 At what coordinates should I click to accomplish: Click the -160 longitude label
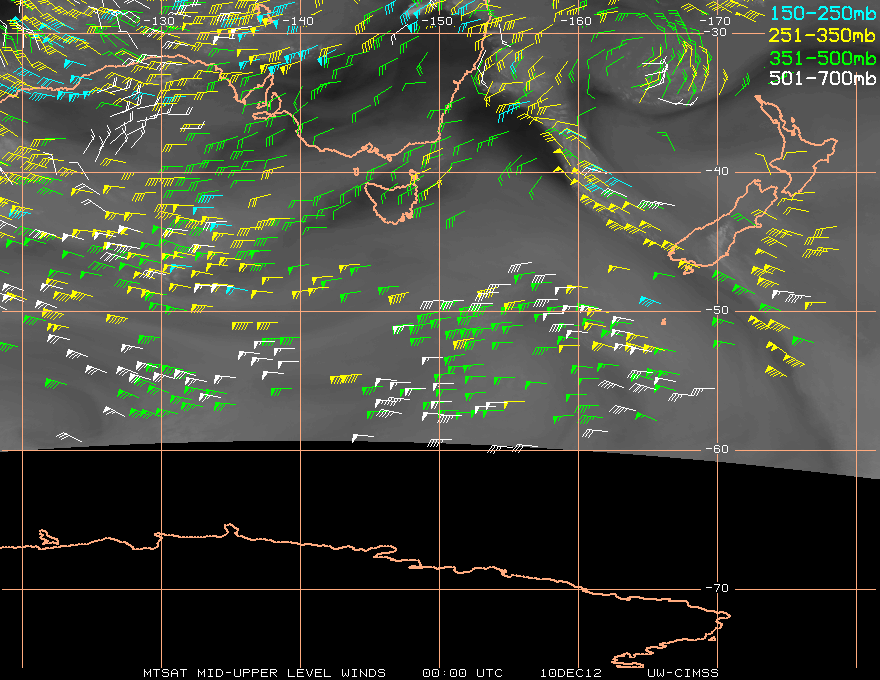tap(576, 21)
